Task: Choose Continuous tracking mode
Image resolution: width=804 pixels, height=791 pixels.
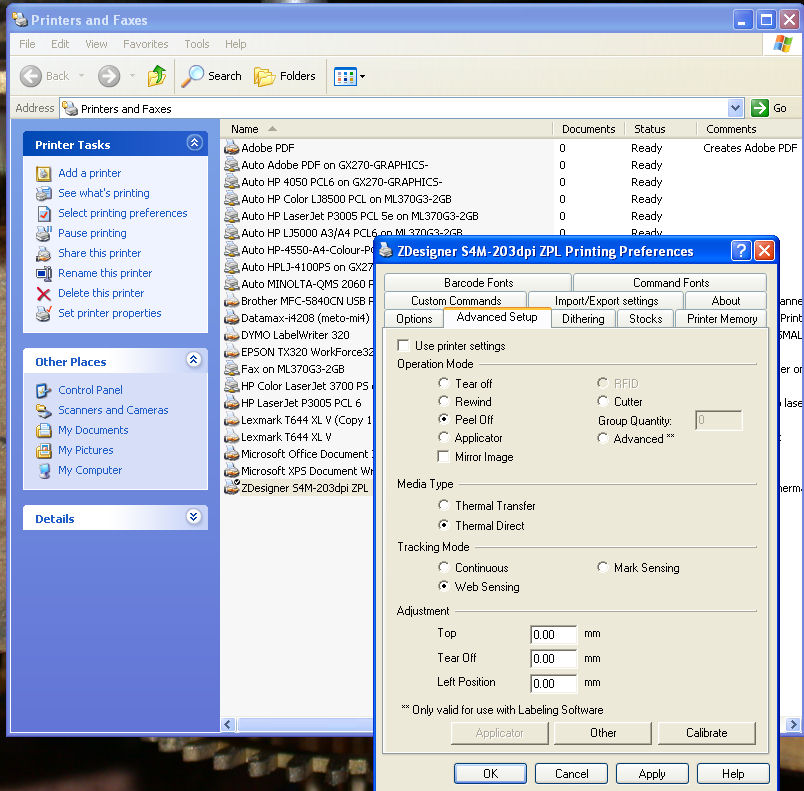Action: pos(444,567)
